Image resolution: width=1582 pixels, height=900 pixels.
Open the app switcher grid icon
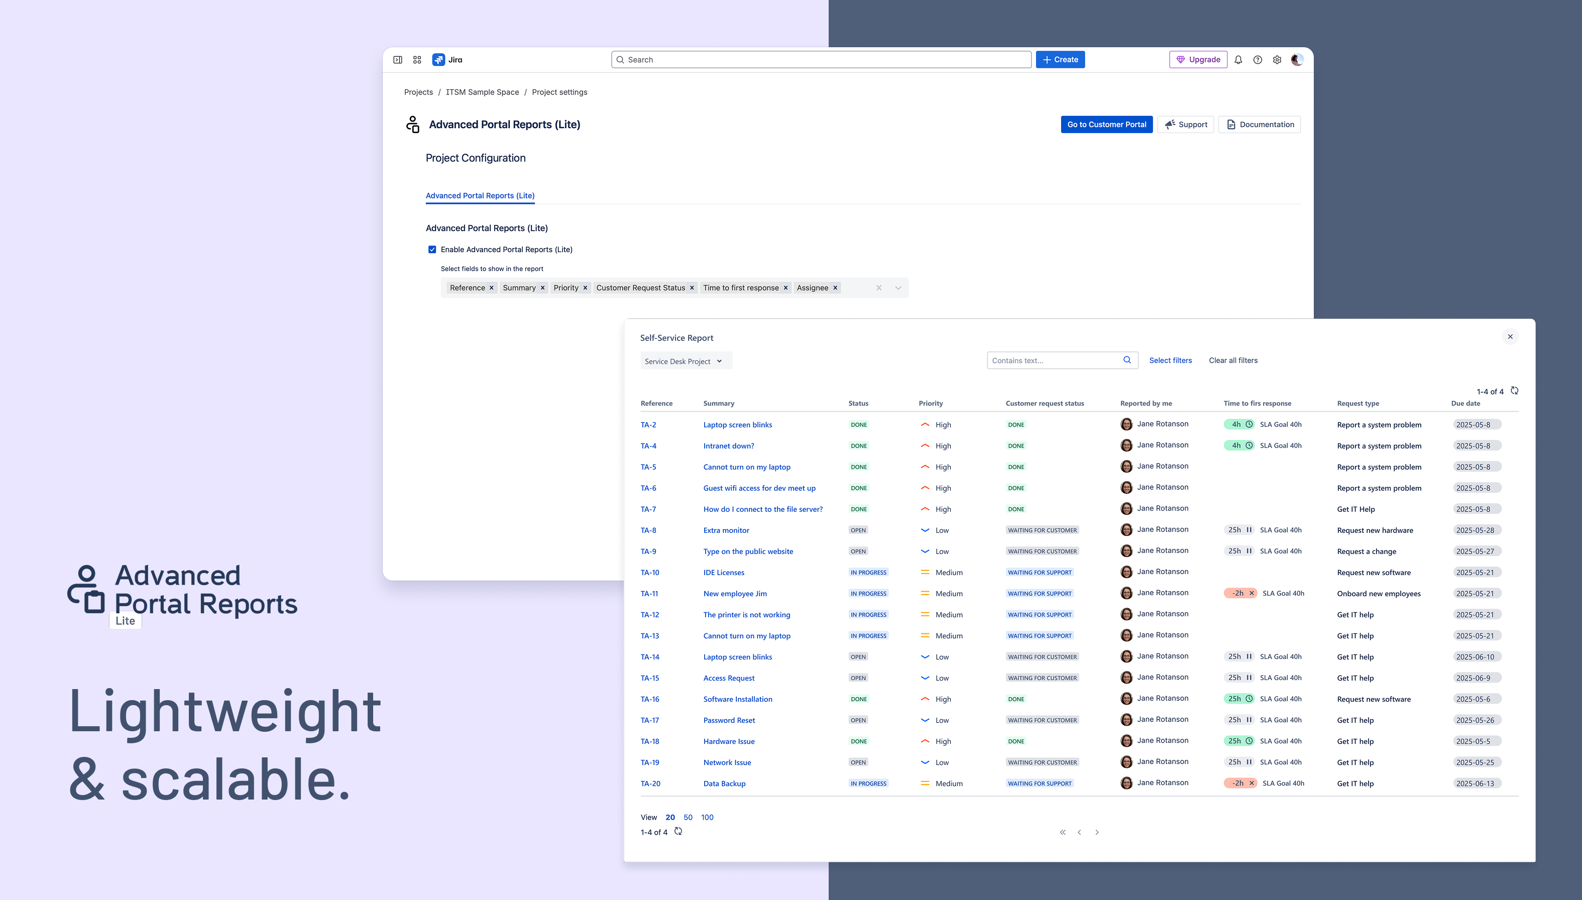(x=417, y=60)
